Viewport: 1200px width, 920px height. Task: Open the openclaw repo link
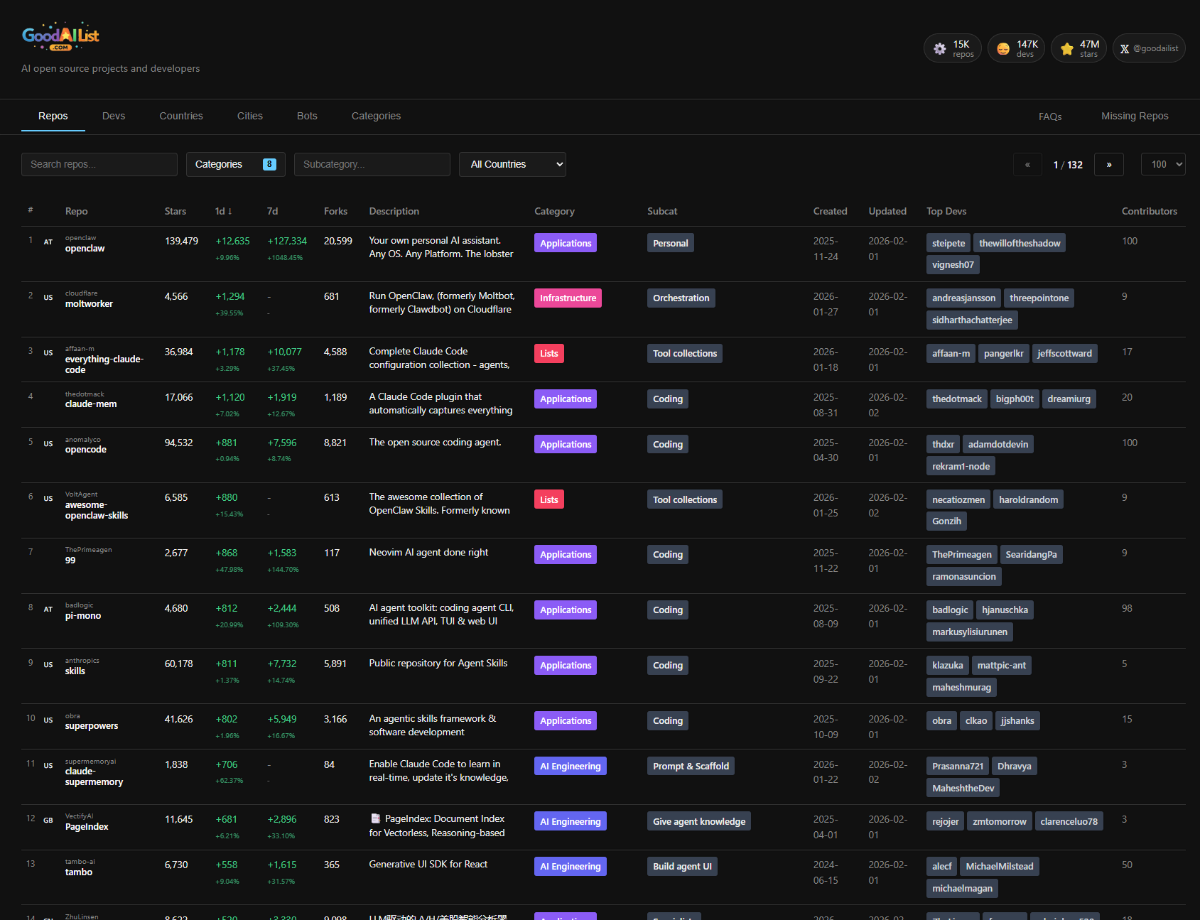coord(85,248)
